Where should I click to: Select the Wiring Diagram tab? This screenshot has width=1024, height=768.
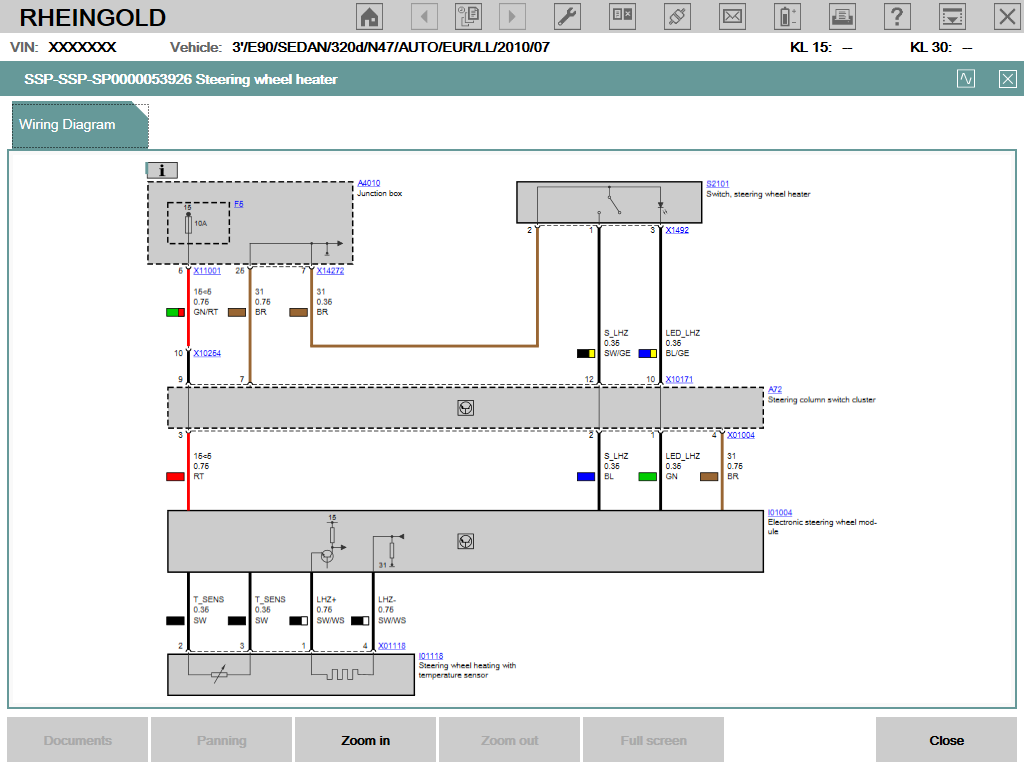[x=80, y=125]
